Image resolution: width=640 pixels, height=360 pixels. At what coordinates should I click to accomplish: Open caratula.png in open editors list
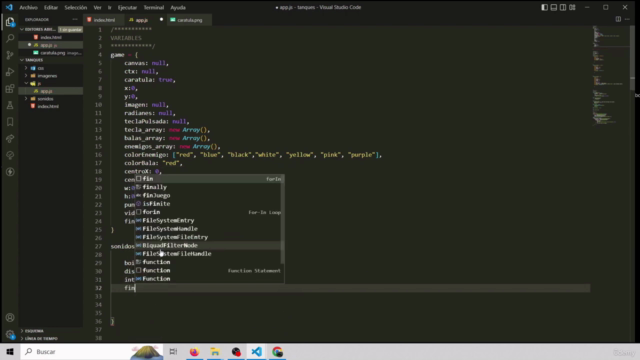(51, 53)
